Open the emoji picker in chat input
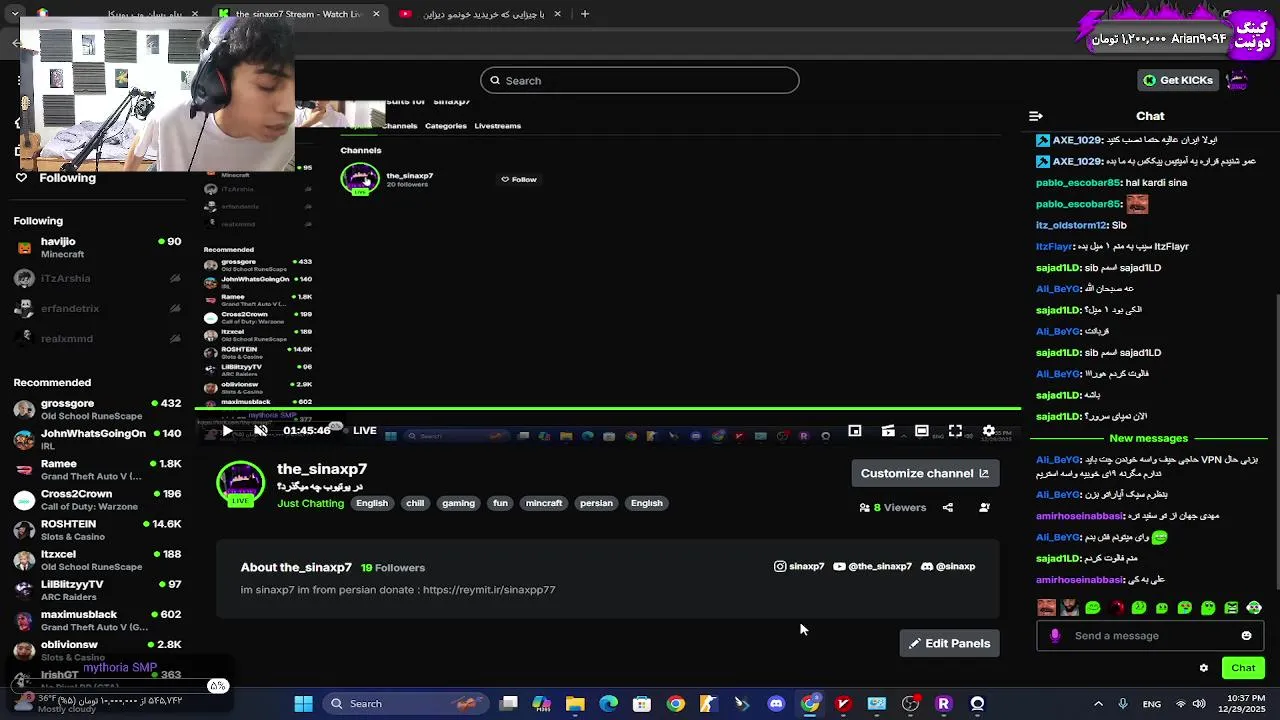 tap(1246, 636)
